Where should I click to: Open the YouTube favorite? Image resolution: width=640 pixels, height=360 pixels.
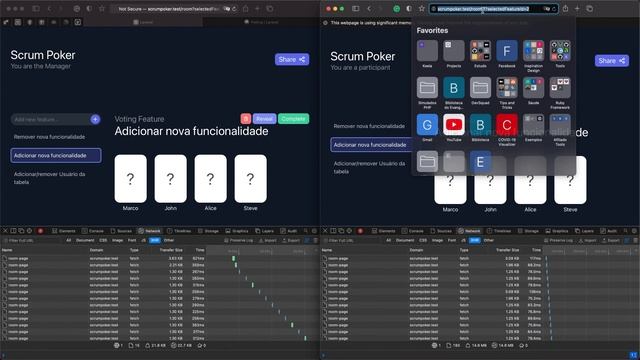coord(453,124)
